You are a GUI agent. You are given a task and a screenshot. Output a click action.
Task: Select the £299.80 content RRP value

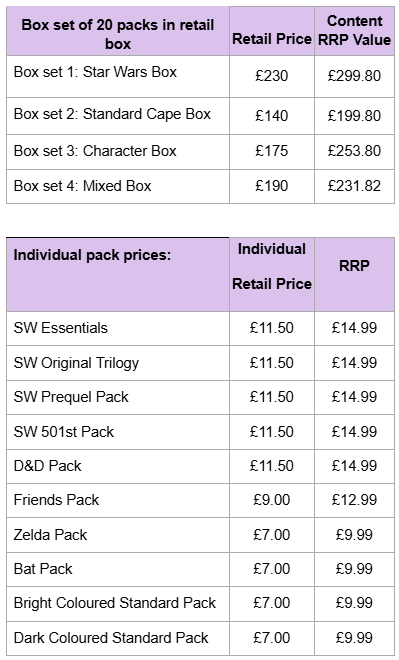[x=354, y=76]
